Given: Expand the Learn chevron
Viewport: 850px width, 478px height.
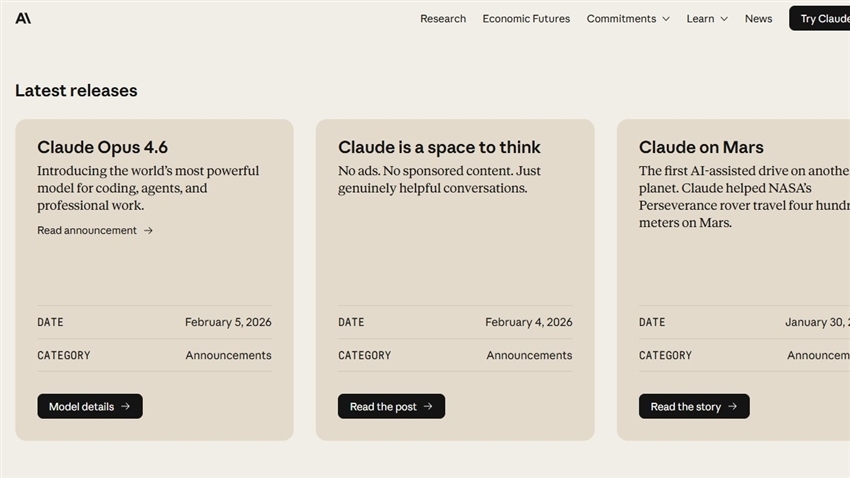Looking at the screenshot, I should click(724, 19).
